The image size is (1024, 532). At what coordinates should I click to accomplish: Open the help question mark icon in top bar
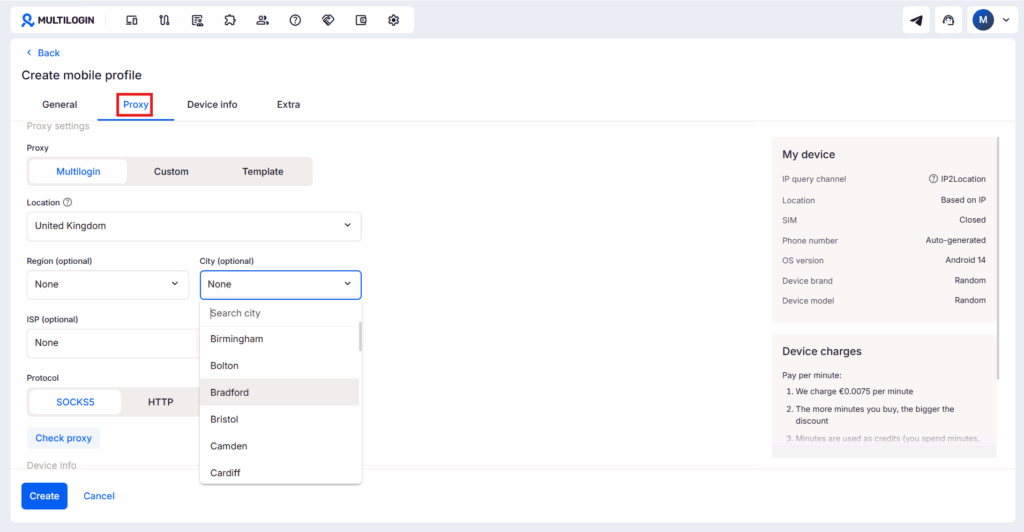click(x=295, y=20)
